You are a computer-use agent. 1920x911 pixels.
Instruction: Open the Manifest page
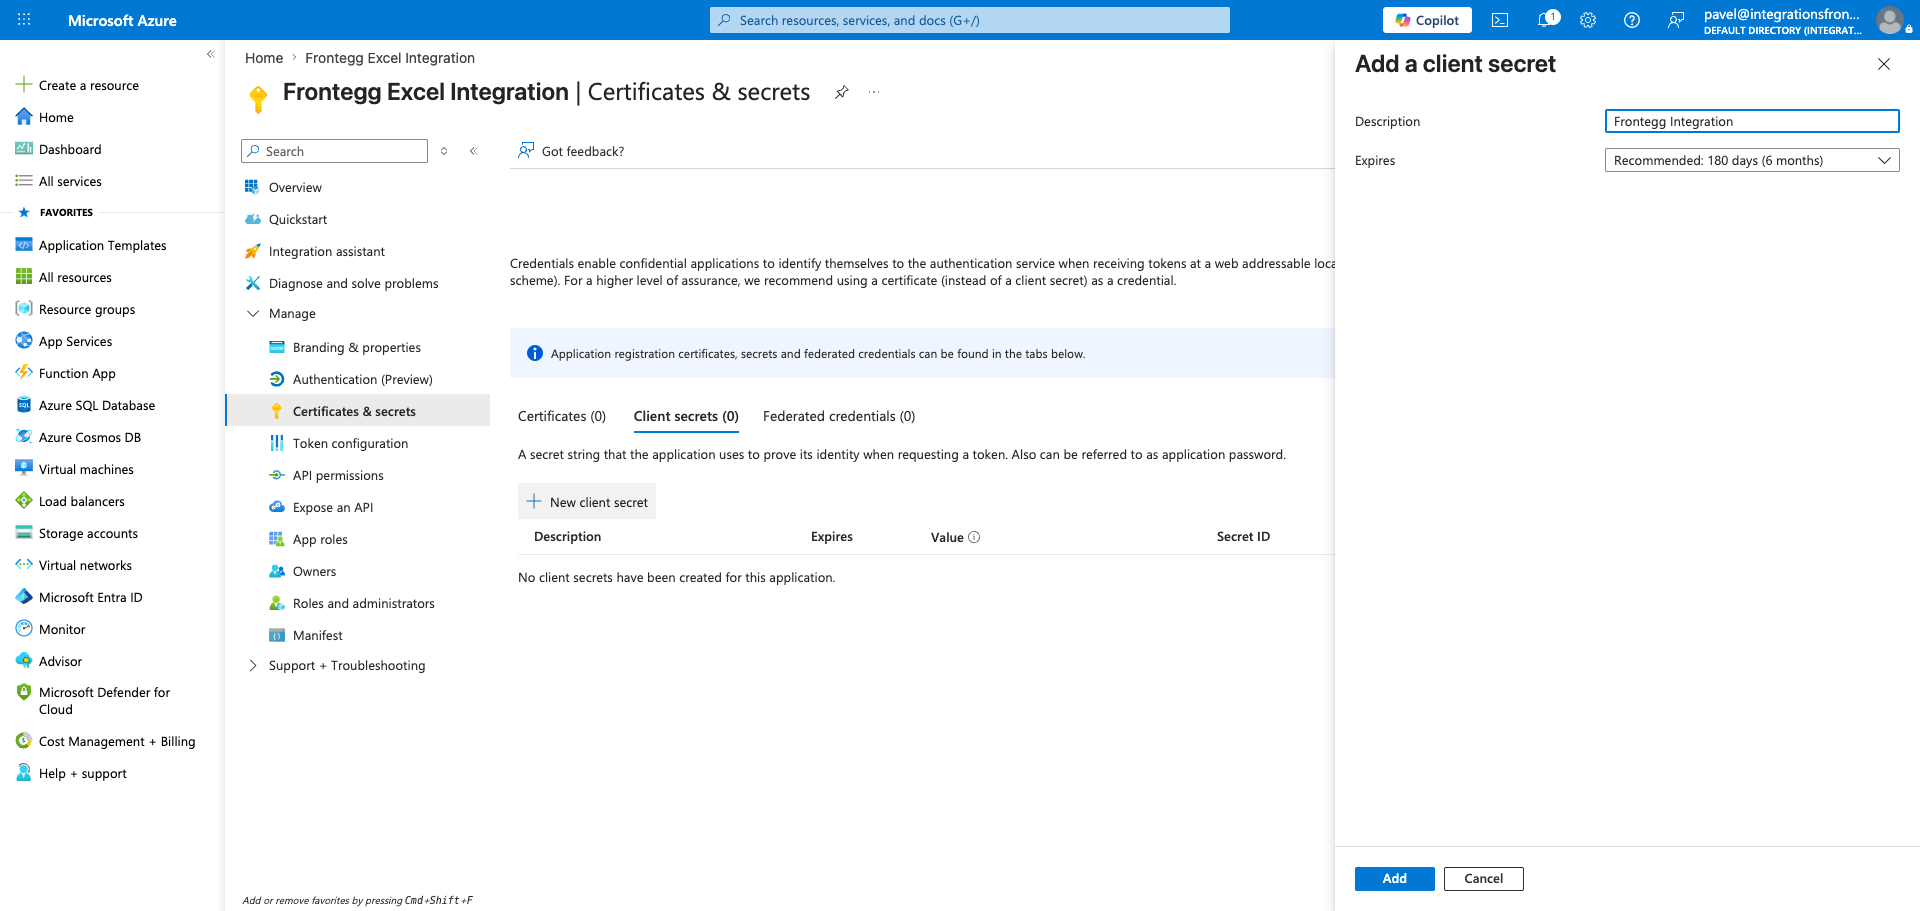(317, 635)
